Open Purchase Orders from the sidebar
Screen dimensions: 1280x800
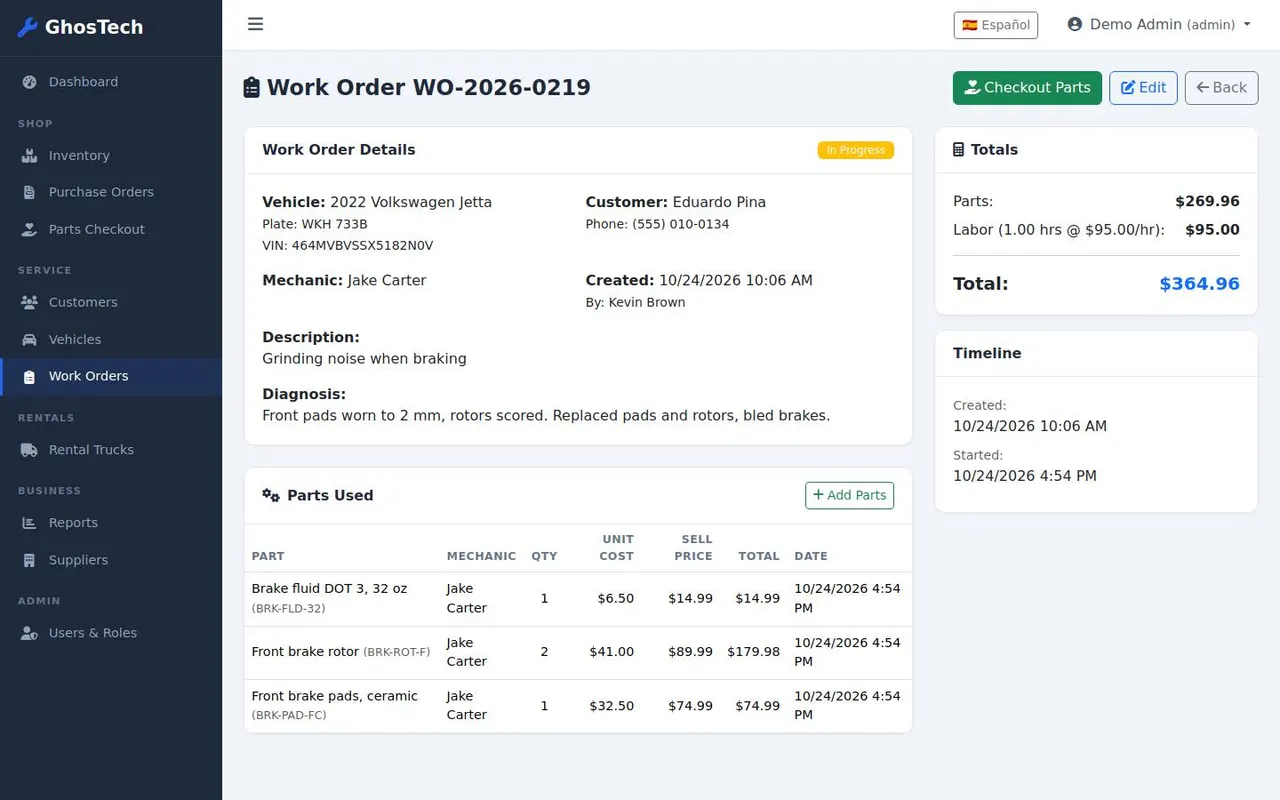pos(111,192)
